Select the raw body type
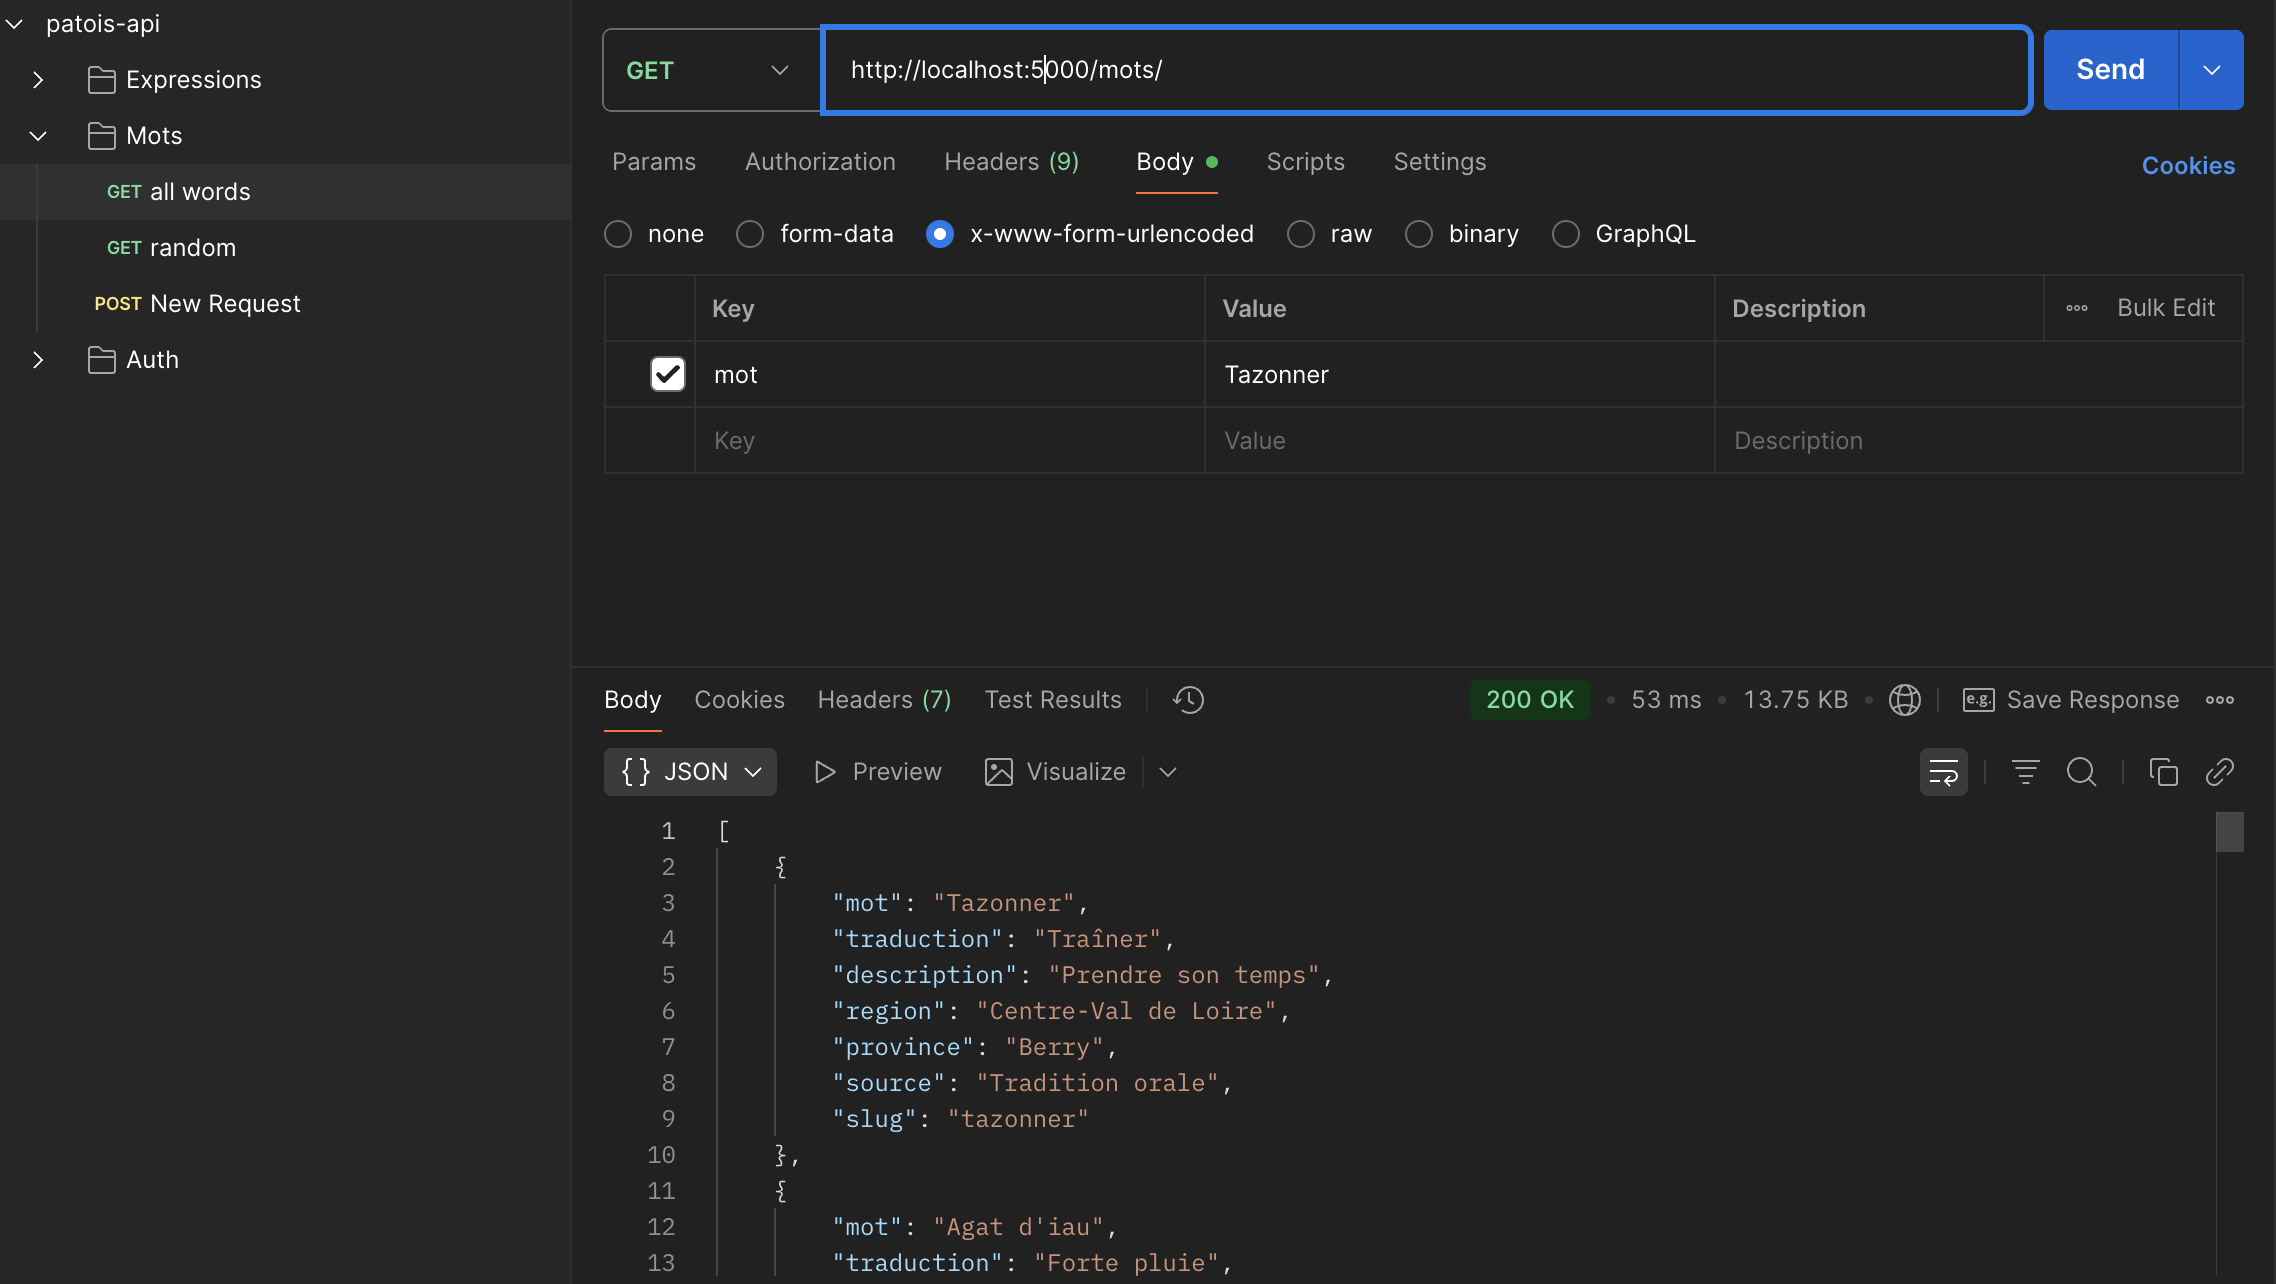The height and width of the screenshot is (1284, 2276). pyautogui.click(x=1301, y=234)
